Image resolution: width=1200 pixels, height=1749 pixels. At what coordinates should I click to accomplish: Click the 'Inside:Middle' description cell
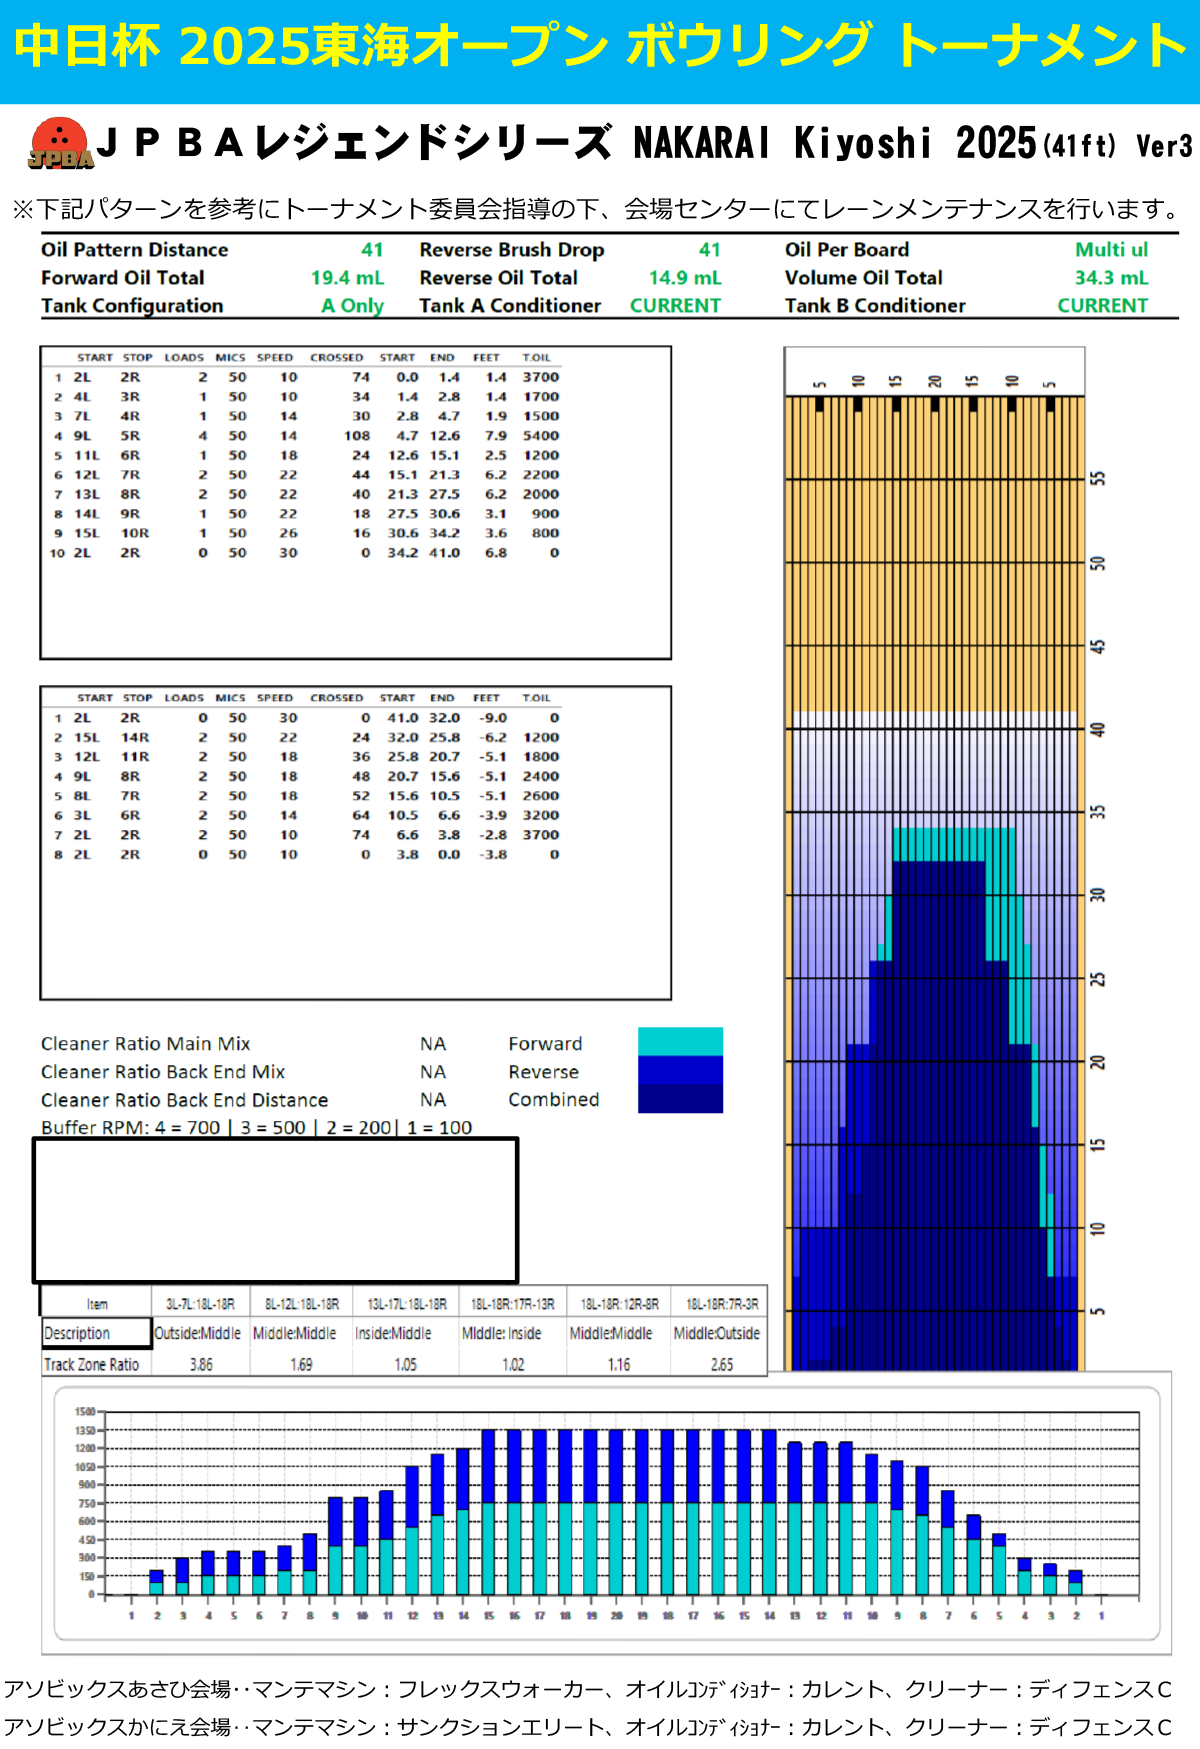click(394, 1334)
